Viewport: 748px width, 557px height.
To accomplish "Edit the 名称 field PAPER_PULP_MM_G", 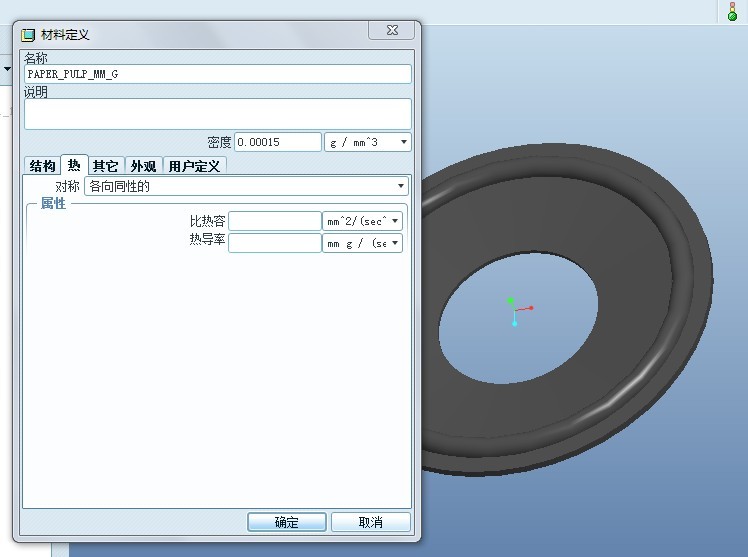I will pyautogui.click(x=218, y=74).
